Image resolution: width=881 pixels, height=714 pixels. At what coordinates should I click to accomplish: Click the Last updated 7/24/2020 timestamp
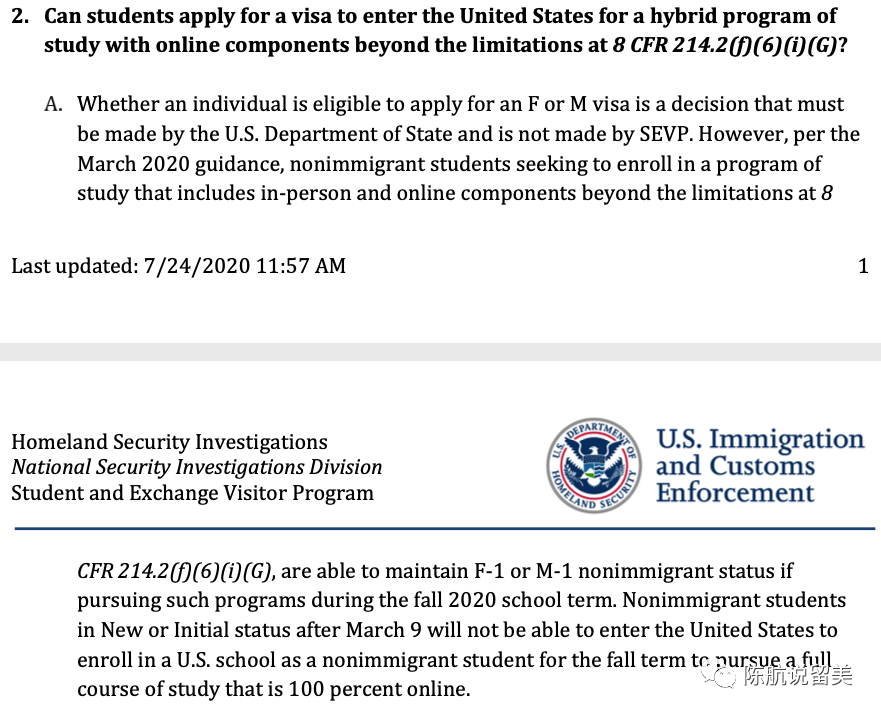coord(179,266)
